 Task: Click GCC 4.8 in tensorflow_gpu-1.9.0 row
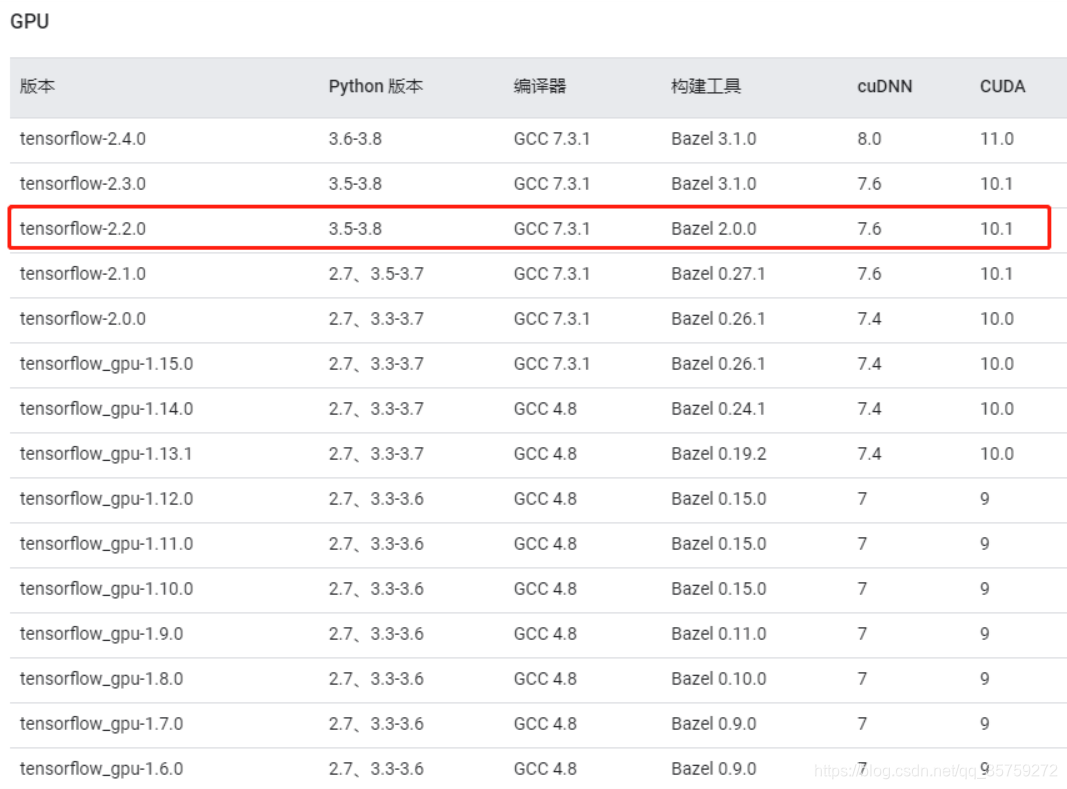pyautogui.click(x=545, y=634)
